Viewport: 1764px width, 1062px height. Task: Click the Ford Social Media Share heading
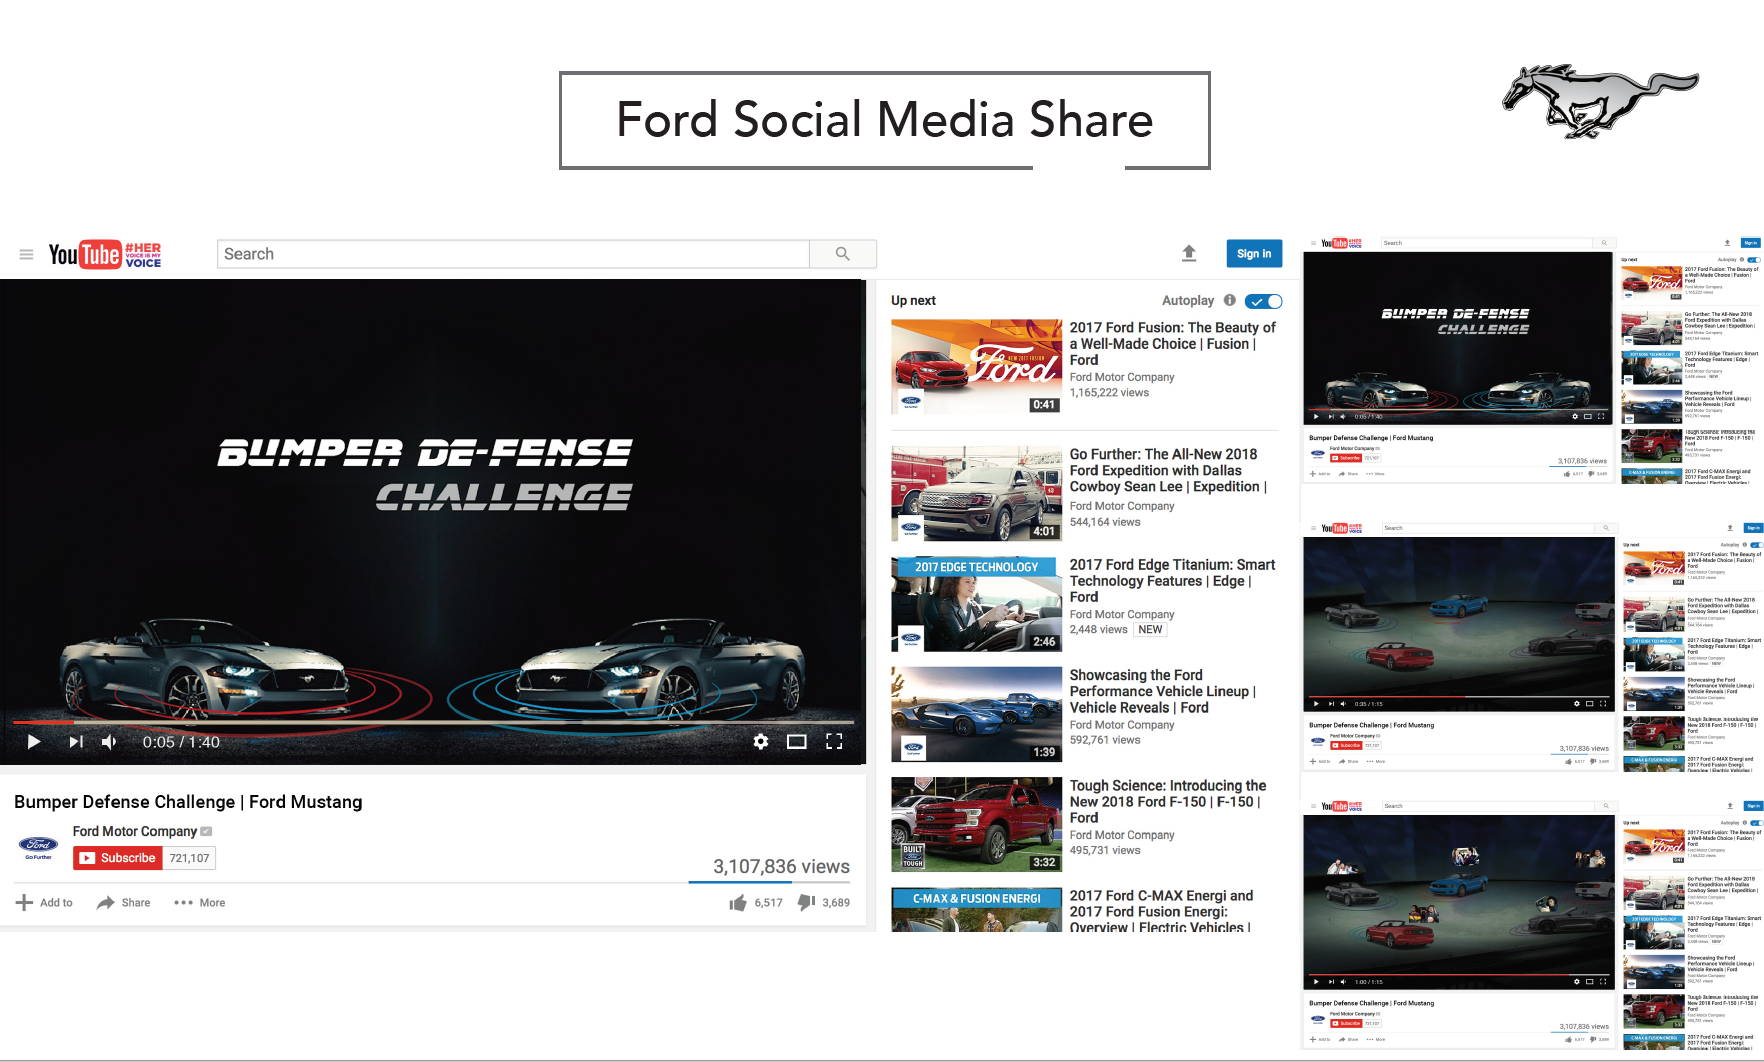coord(885,120)
